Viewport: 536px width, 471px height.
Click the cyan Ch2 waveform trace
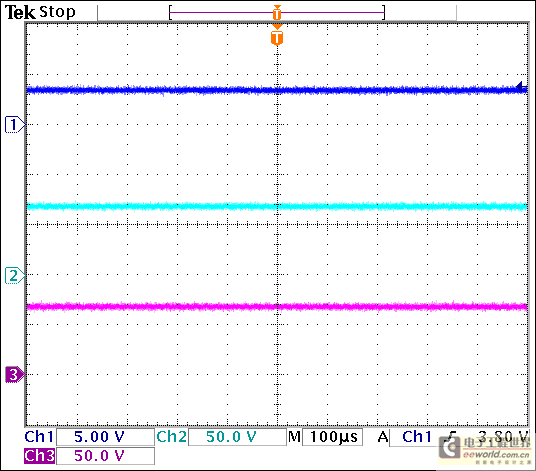277,206
